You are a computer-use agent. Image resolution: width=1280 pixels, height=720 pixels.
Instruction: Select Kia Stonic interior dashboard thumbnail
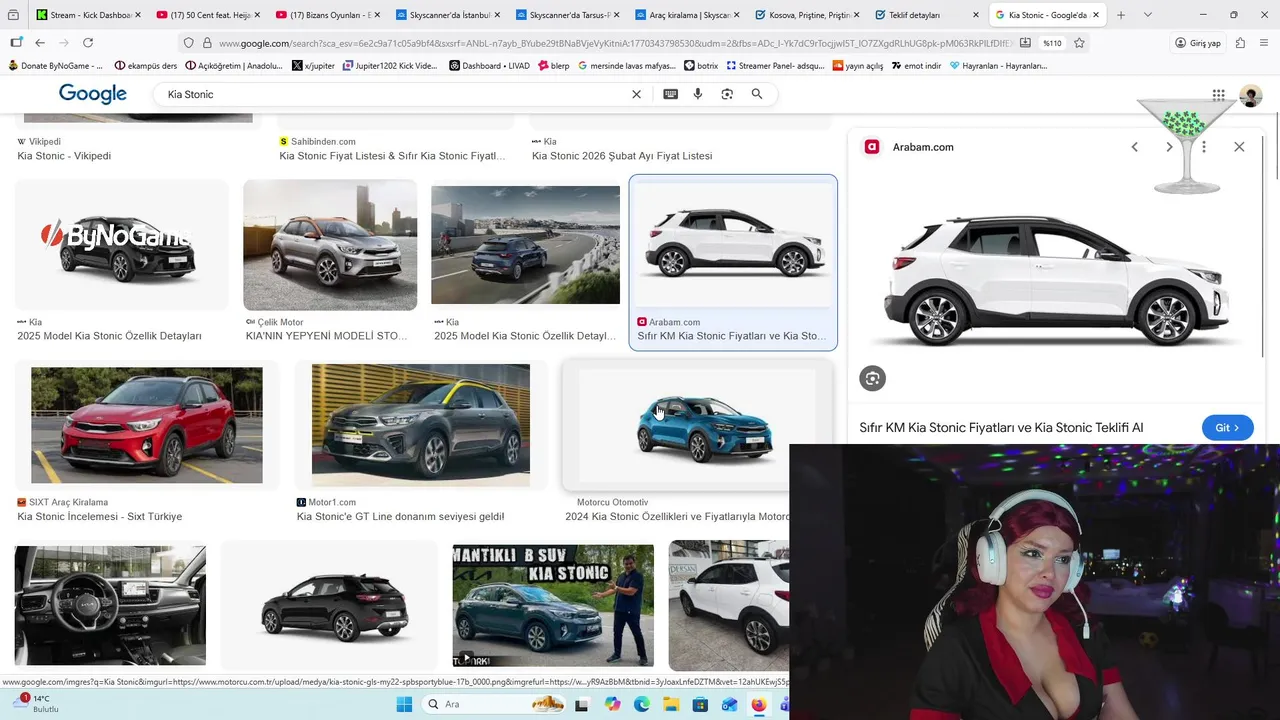click(x=110, y=605)
